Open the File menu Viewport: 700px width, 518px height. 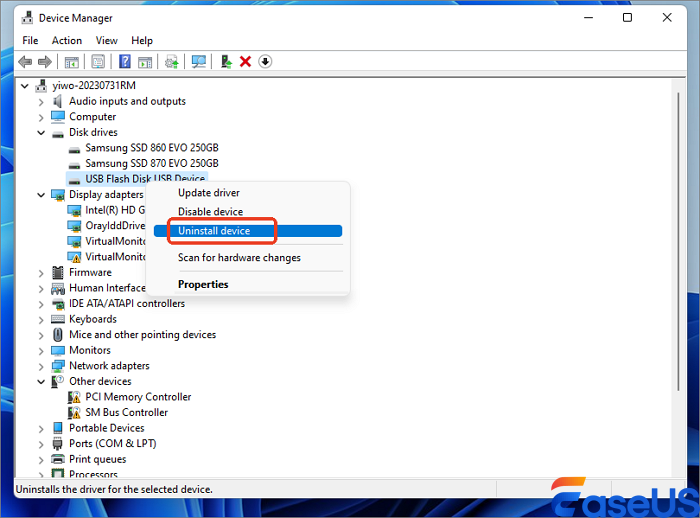pos(30,41)
